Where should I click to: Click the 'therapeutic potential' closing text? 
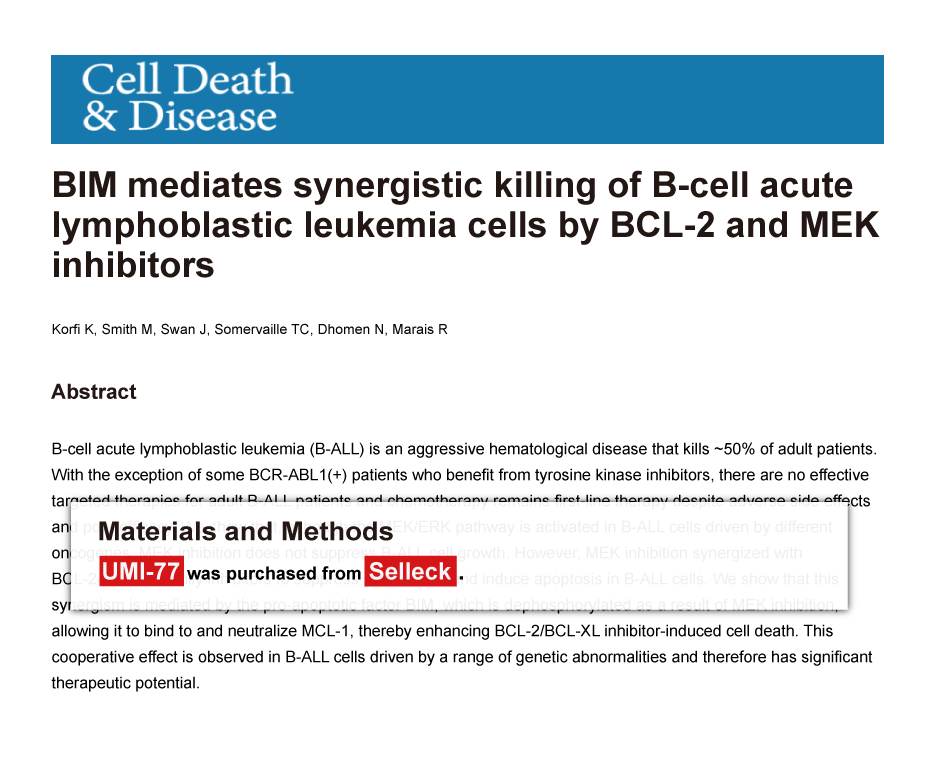point(125,683)
